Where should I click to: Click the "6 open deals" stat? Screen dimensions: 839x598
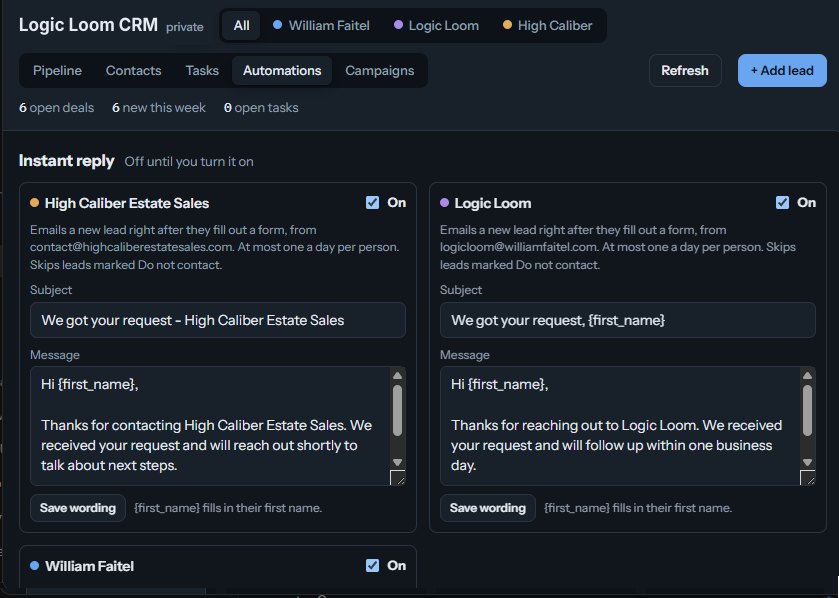pos(57,108)
